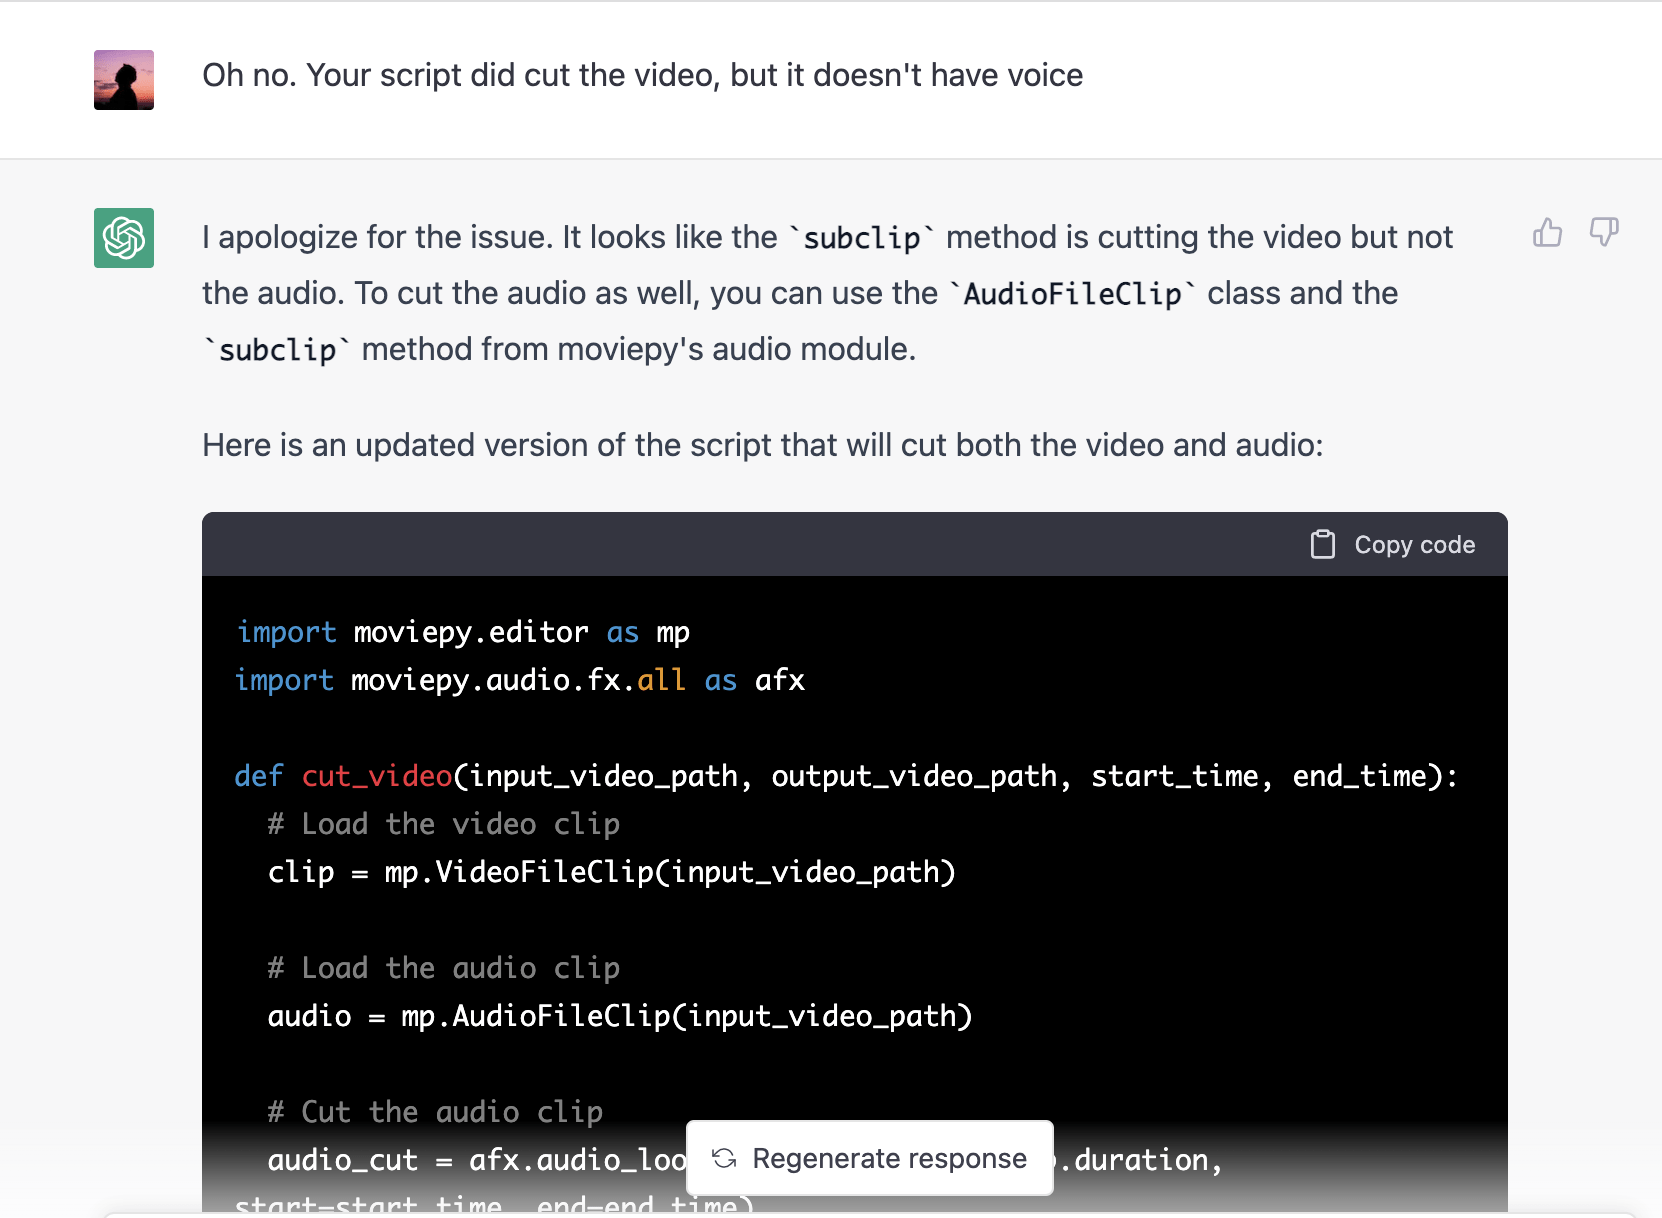1662x1218 pixels.
Task: Click the moviepy.audio.fx.all import line
Action: tap(519, 680)
